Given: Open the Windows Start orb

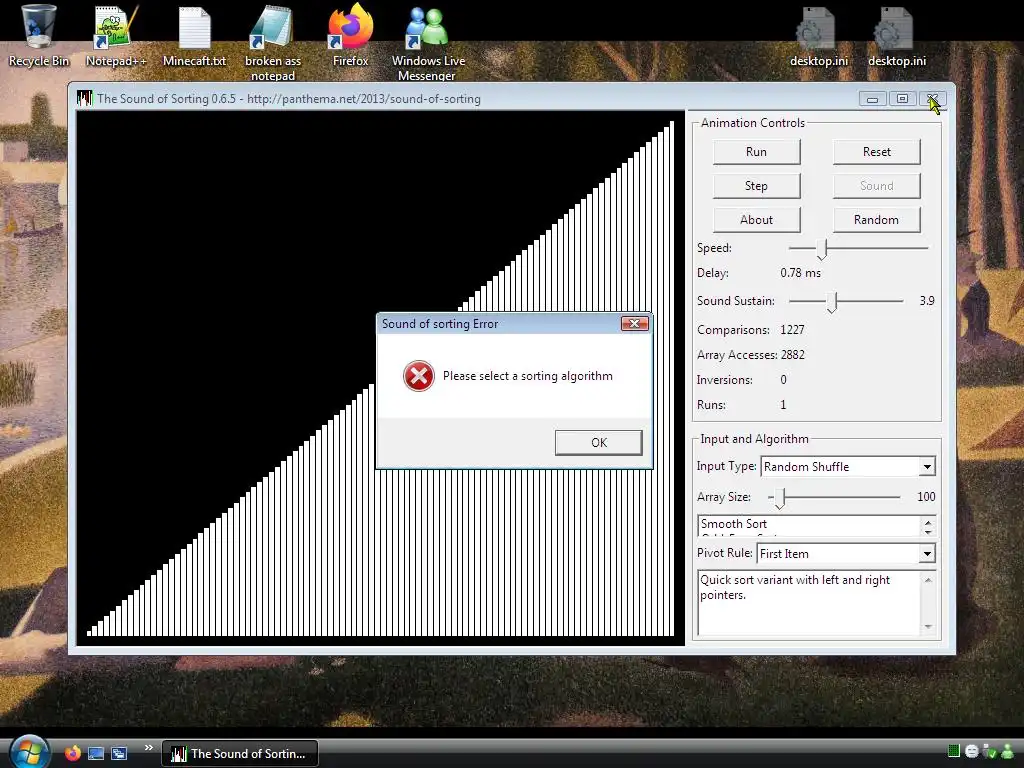Looking at the screenshot, I should (29, 752).
